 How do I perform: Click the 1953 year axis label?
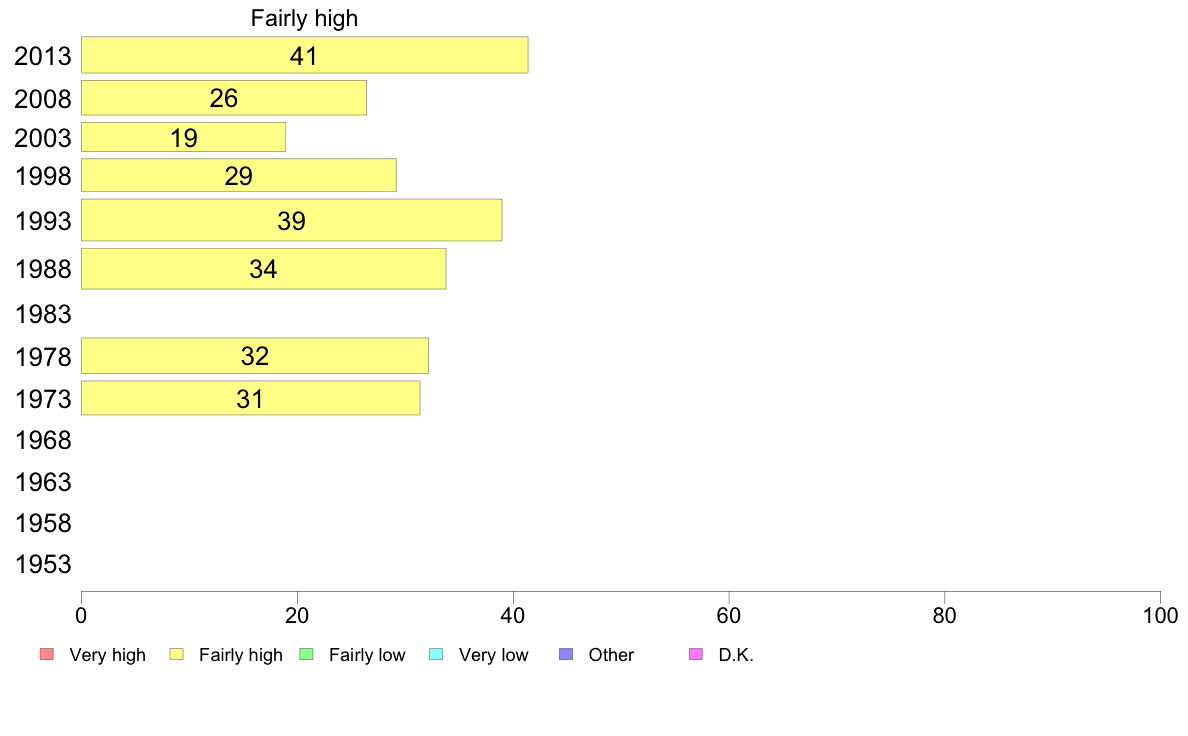[43, 564]
